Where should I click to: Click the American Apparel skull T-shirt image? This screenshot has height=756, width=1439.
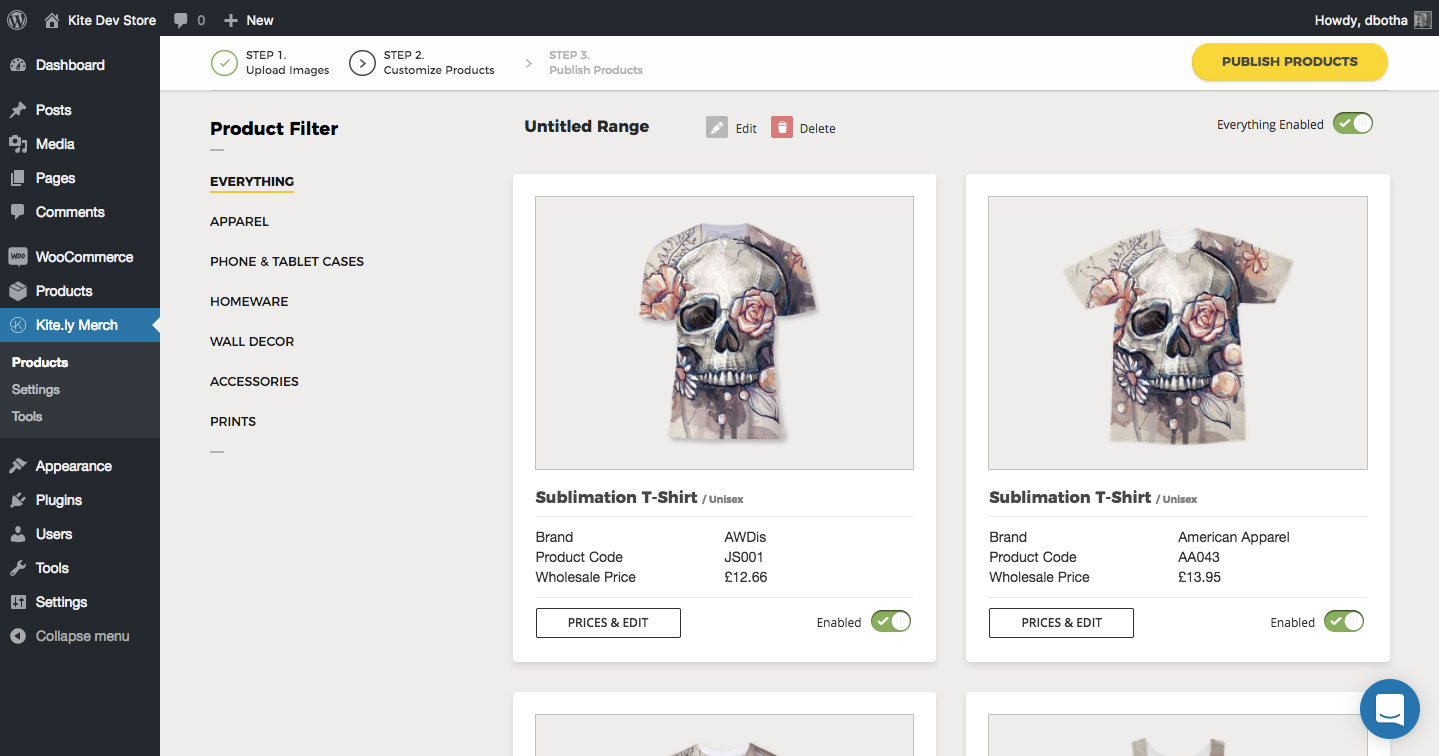(1177, 333)
